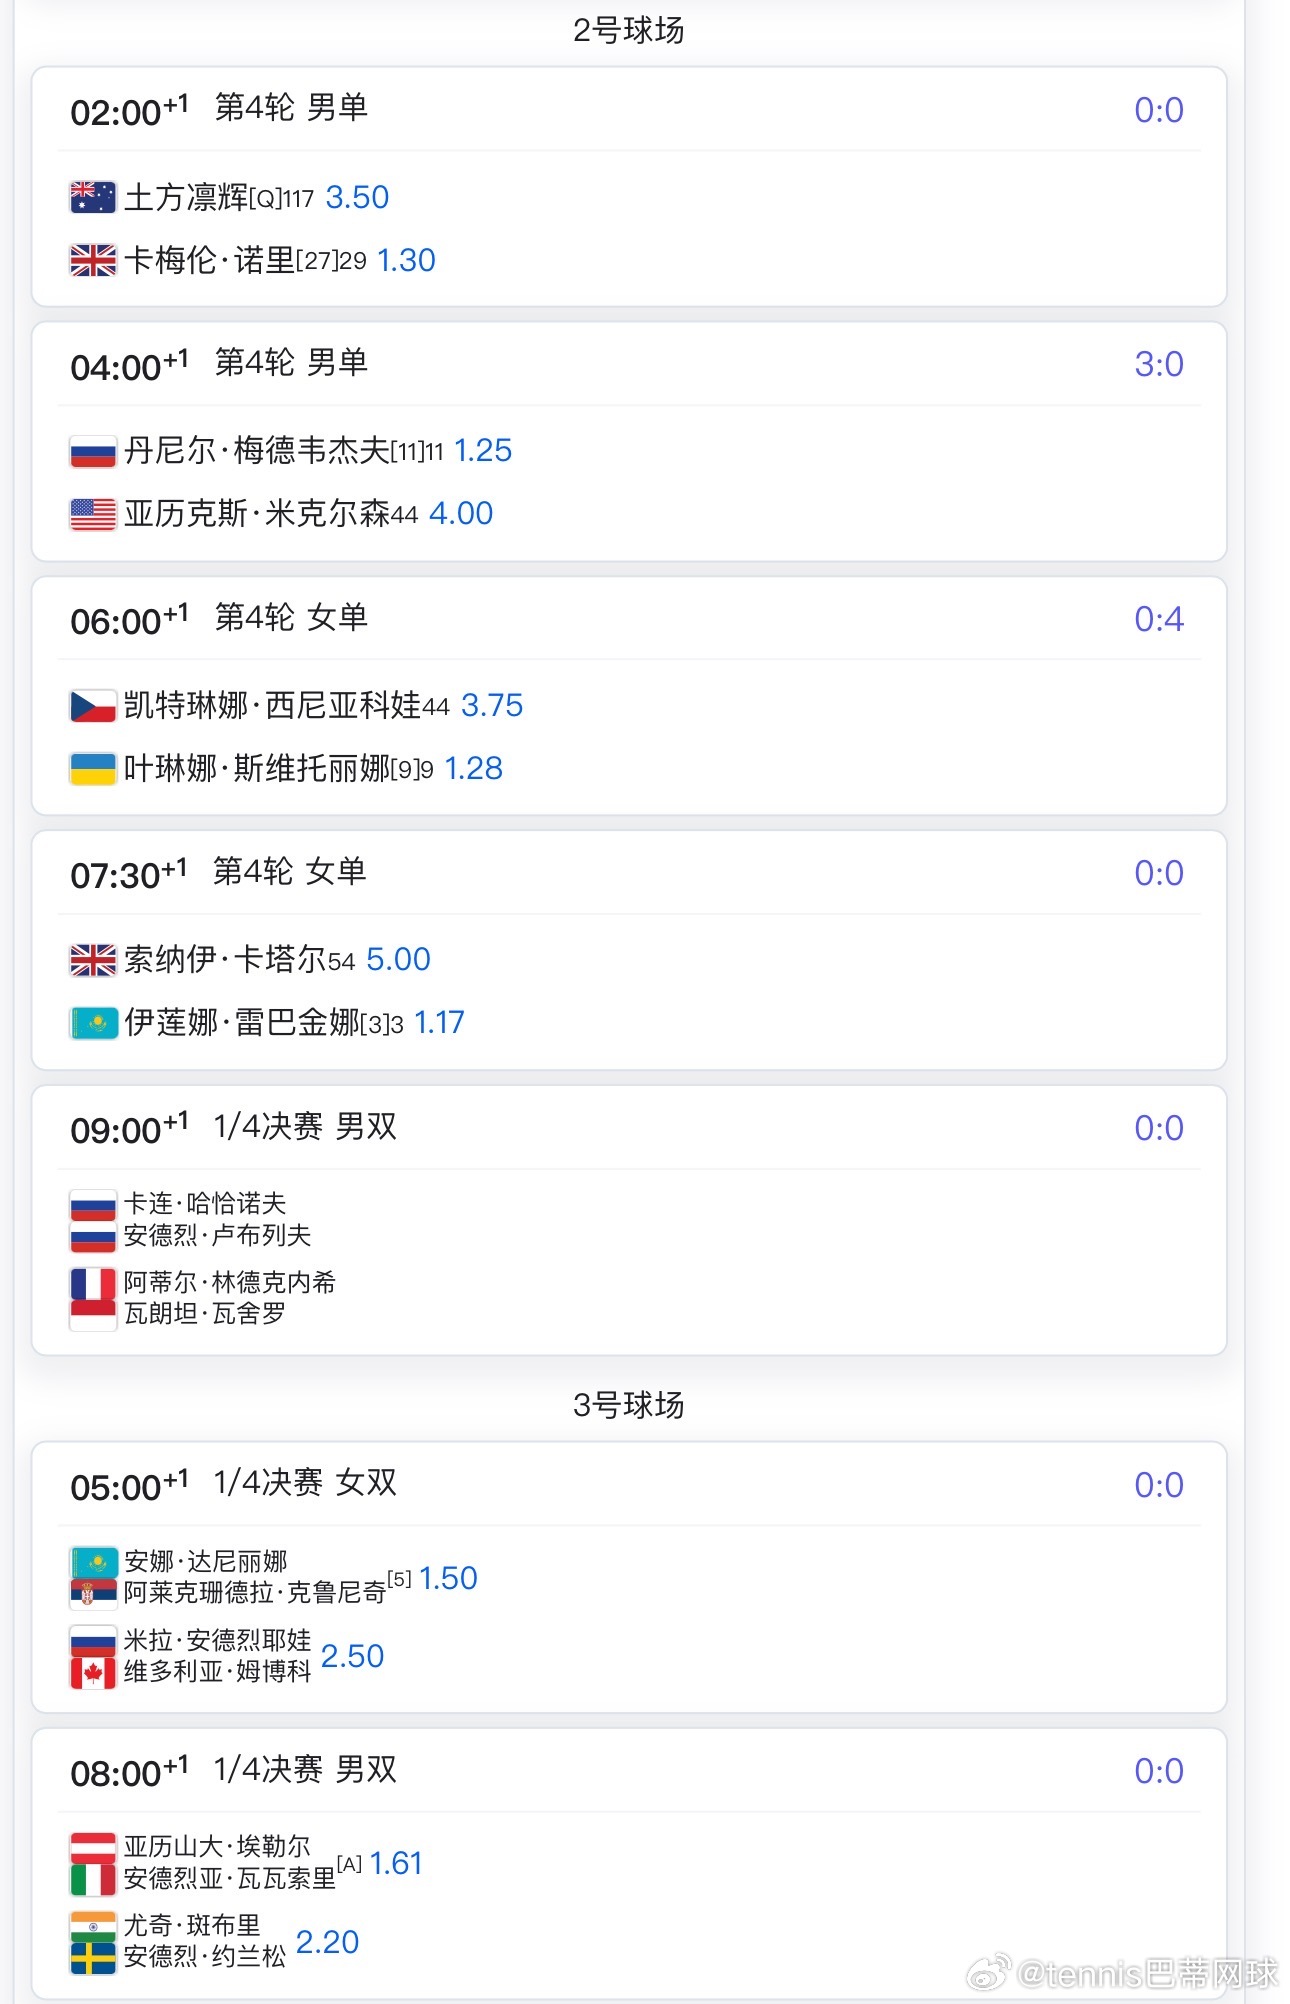Open the 09:00 men's doubles quarterfinal card
Viewport: 1290px width, 2004px height.
629,1220
